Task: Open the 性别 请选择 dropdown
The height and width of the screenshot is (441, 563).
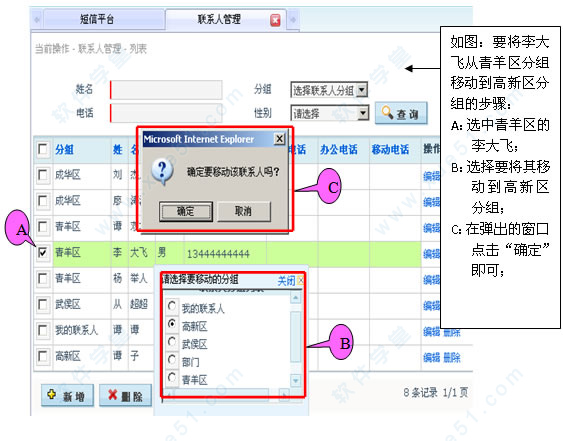Action: tap(330, 113)
